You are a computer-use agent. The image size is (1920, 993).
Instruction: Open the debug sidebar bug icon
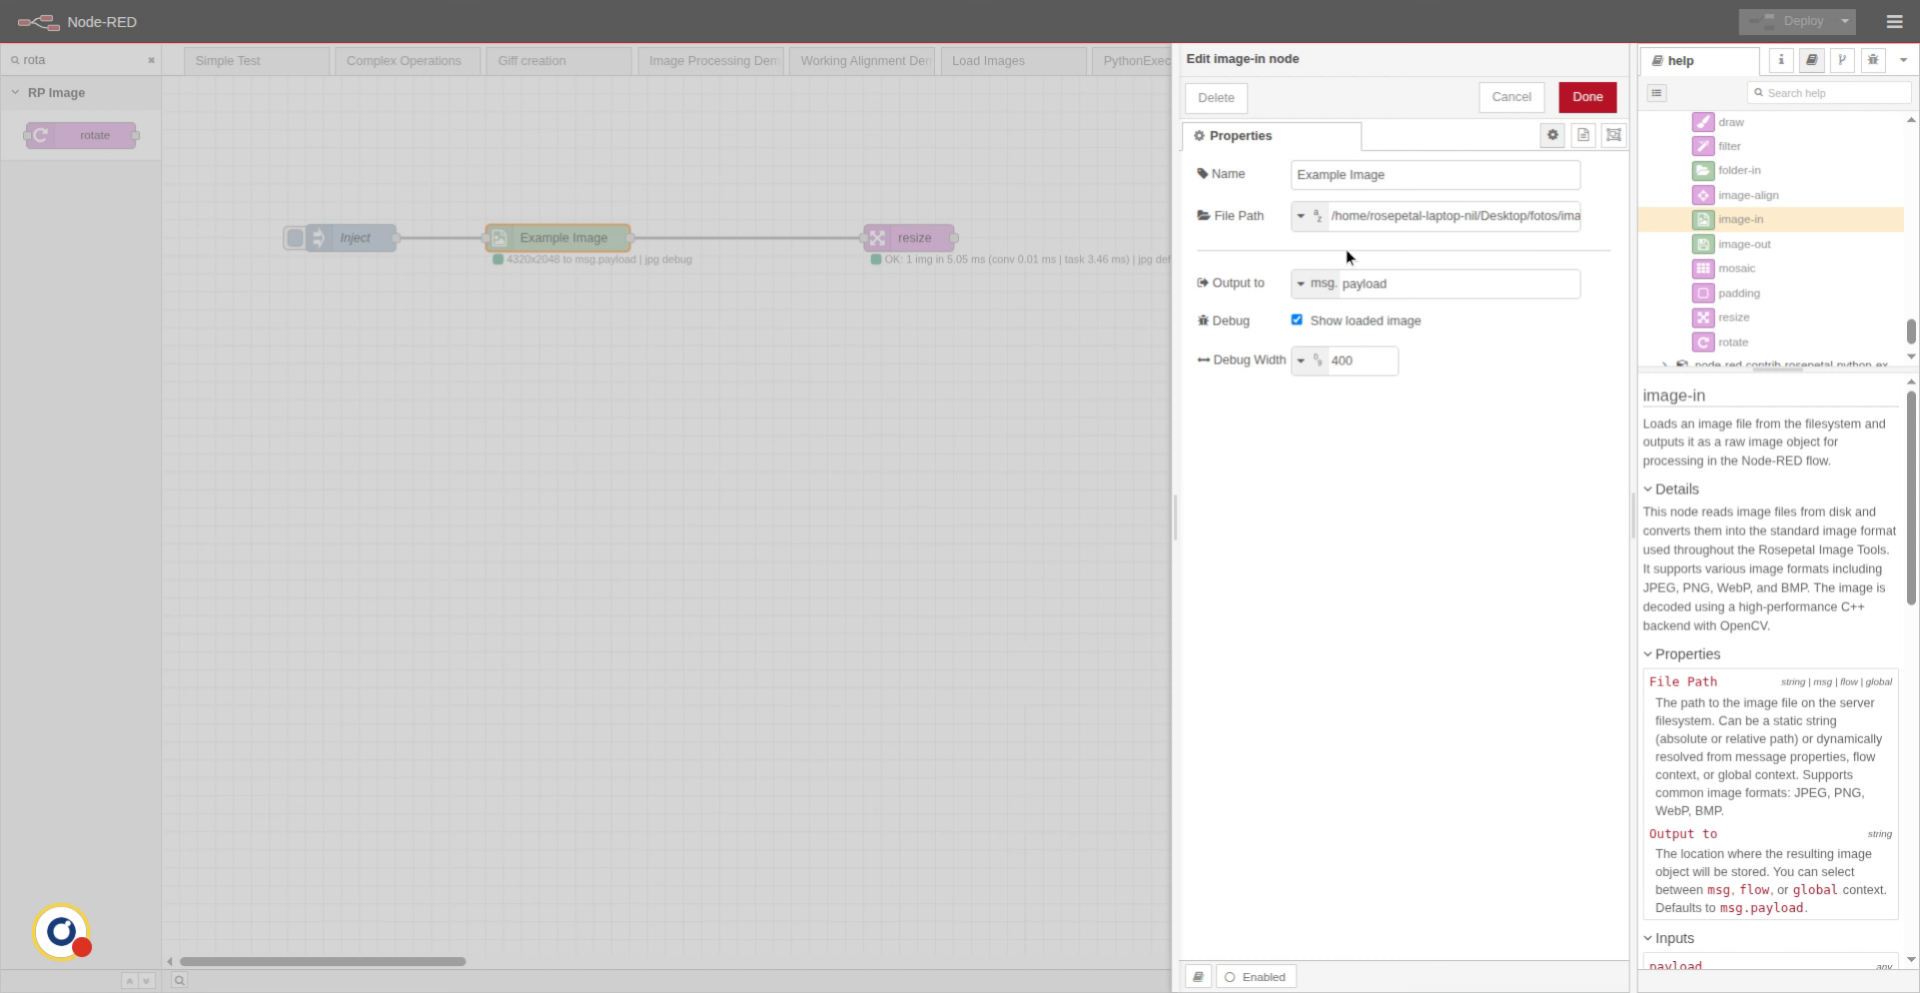pyautogui.click(x=1872, y=60)
